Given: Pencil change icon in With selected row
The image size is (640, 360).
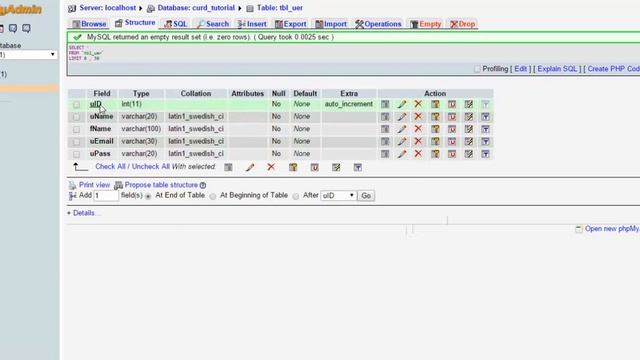Looking at the screenshot, I should 250,167.
